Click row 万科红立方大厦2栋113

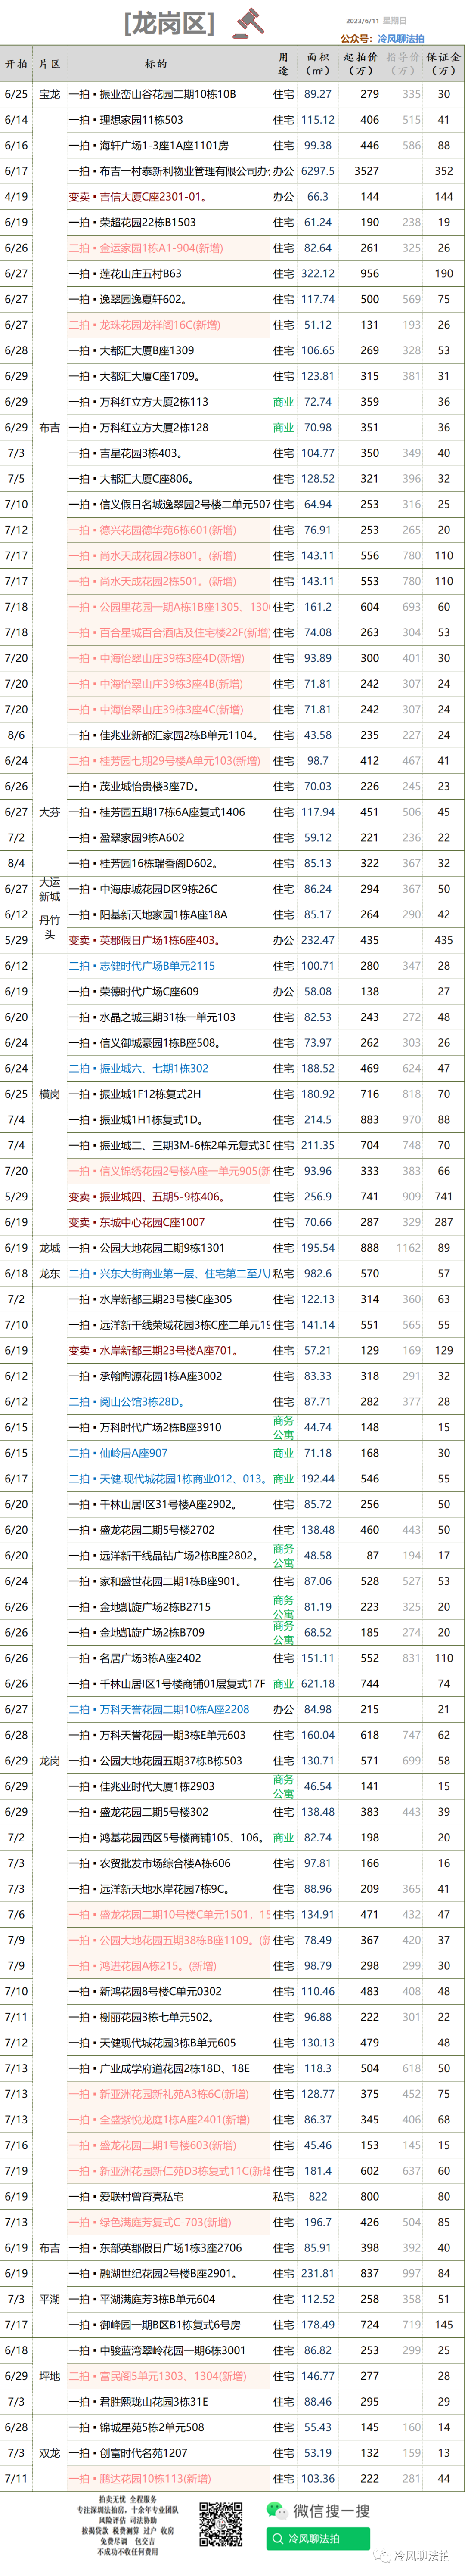pos(232,402)
